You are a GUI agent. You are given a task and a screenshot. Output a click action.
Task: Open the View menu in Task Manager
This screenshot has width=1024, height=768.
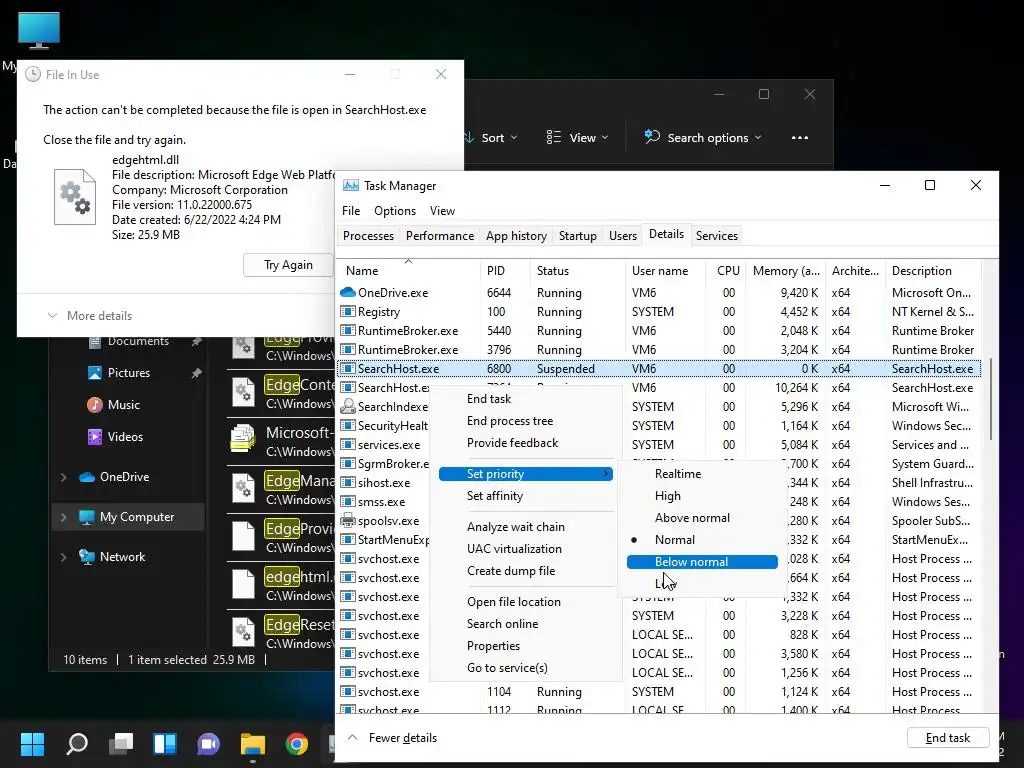[442, 211]
